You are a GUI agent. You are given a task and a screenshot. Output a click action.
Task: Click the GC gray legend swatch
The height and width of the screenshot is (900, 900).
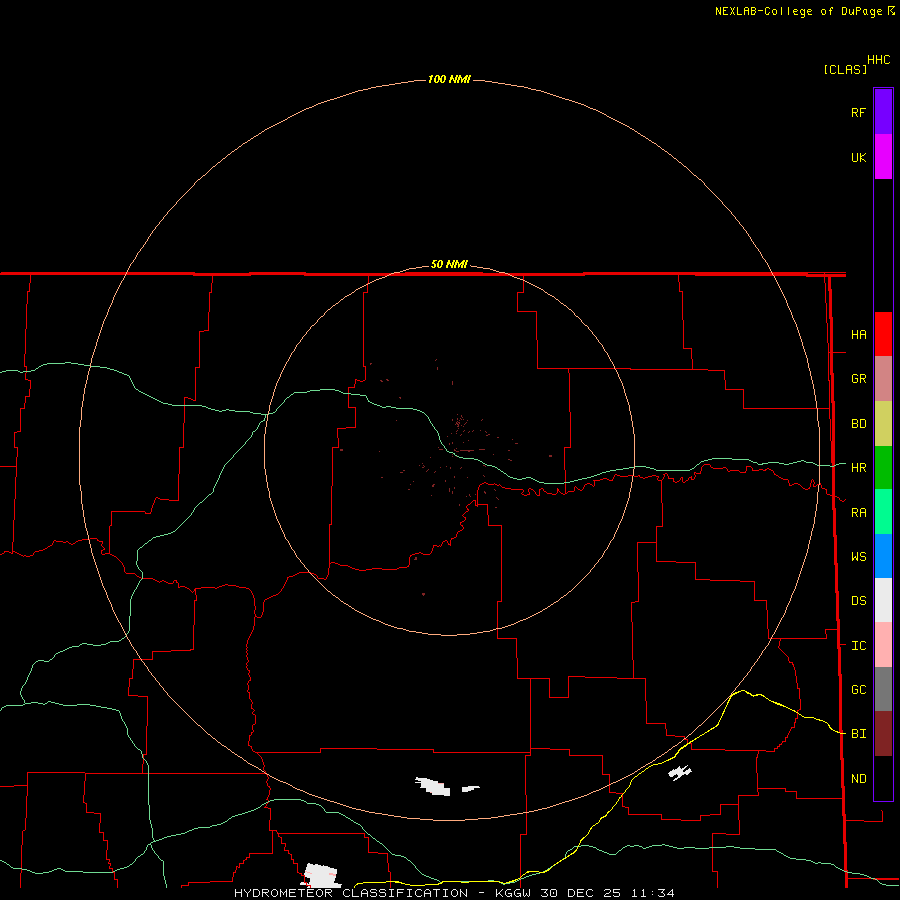(x=883, y=689)
